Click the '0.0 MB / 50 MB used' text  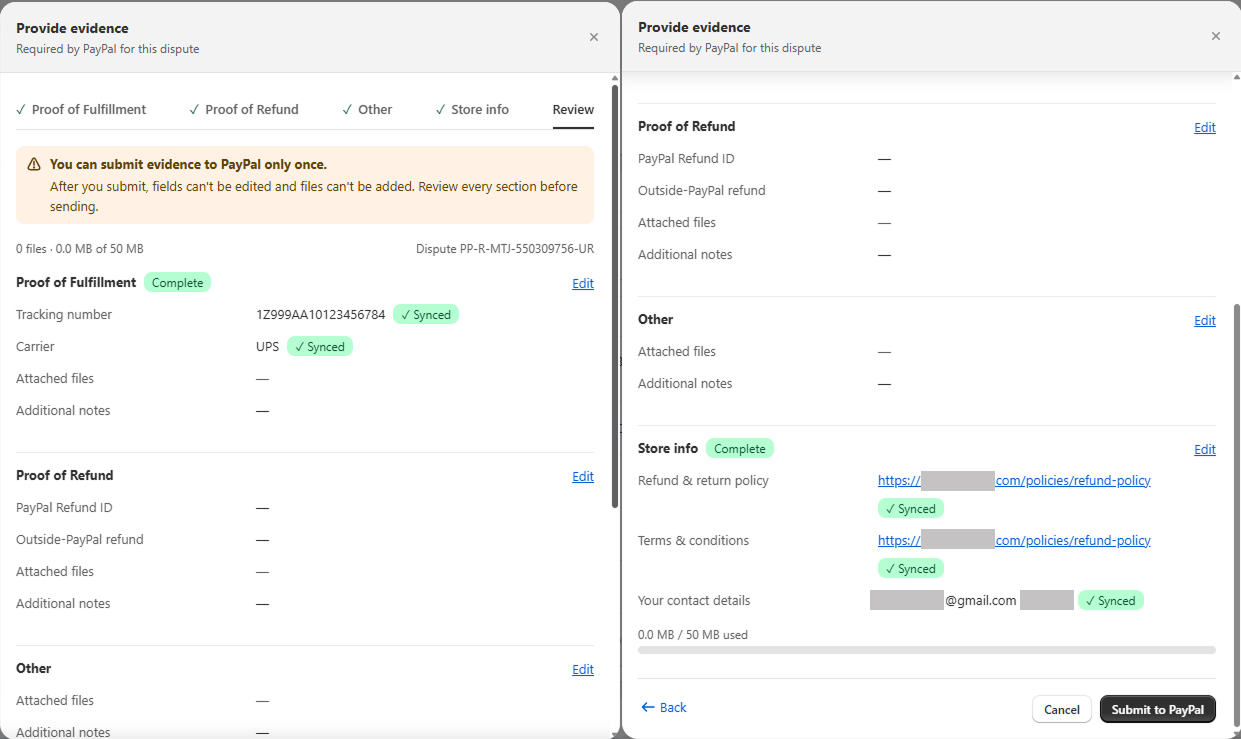tap(693, 635)
